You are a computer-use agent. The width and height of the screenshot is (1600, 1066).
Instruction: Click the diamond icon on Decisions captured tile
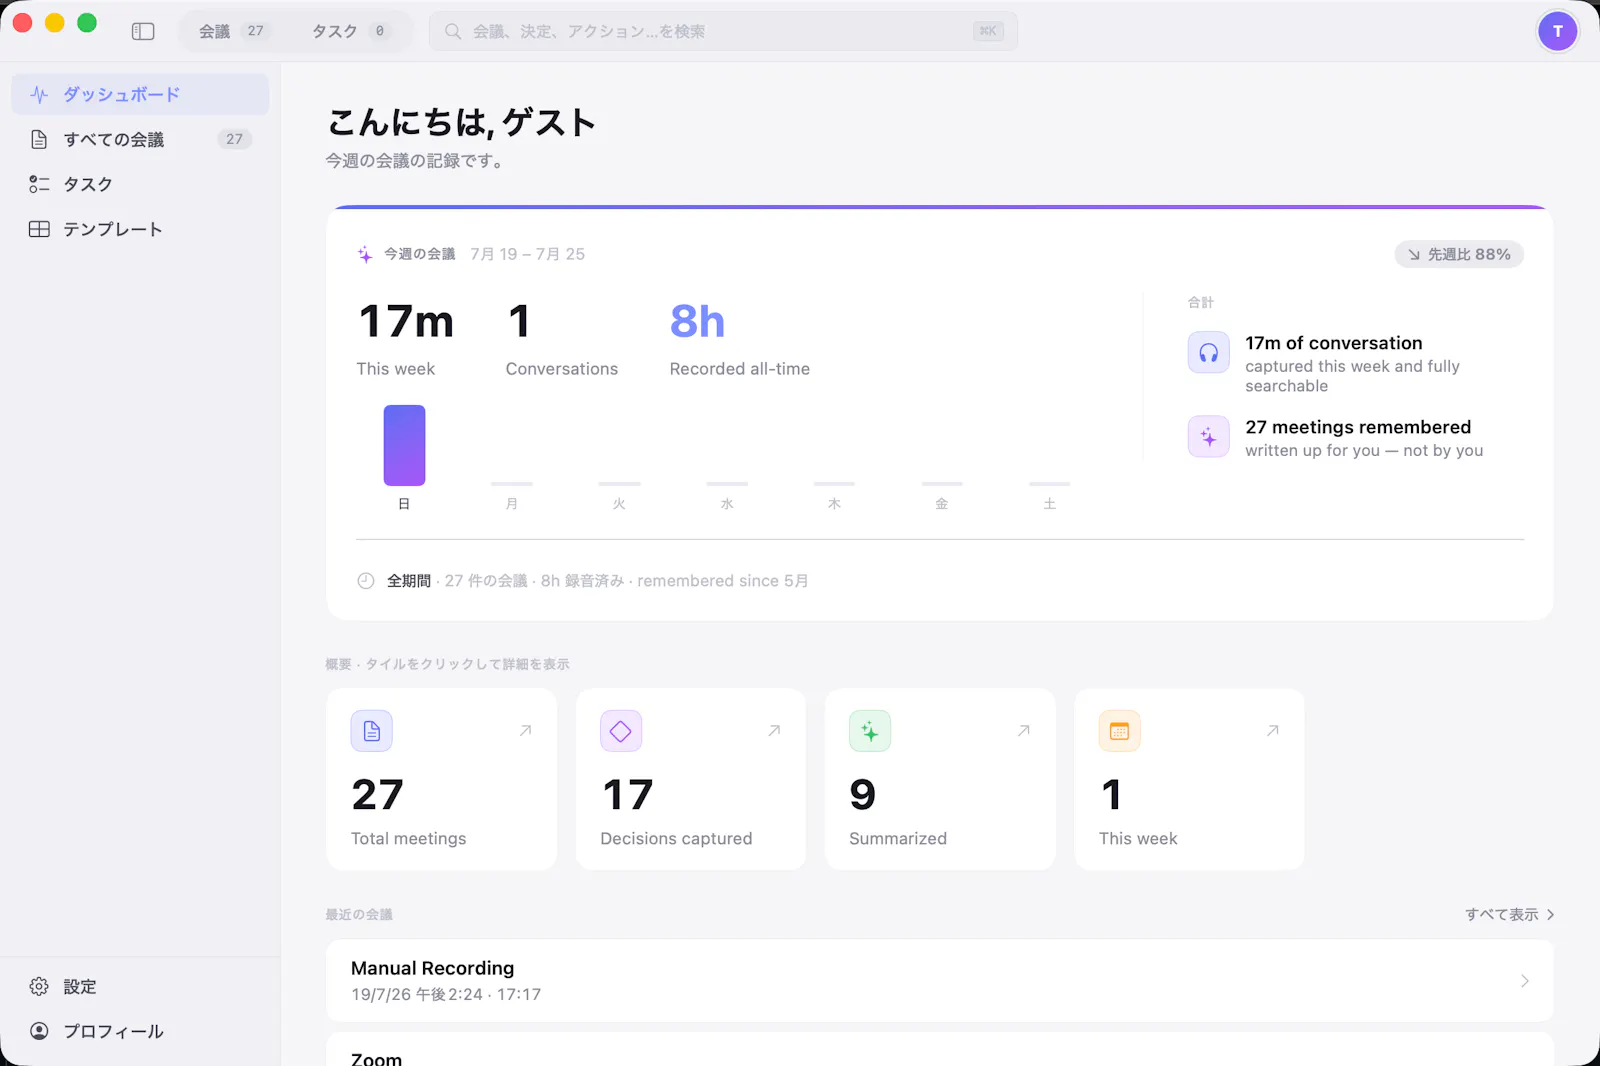pyautogui.click(x=621, y=731)
